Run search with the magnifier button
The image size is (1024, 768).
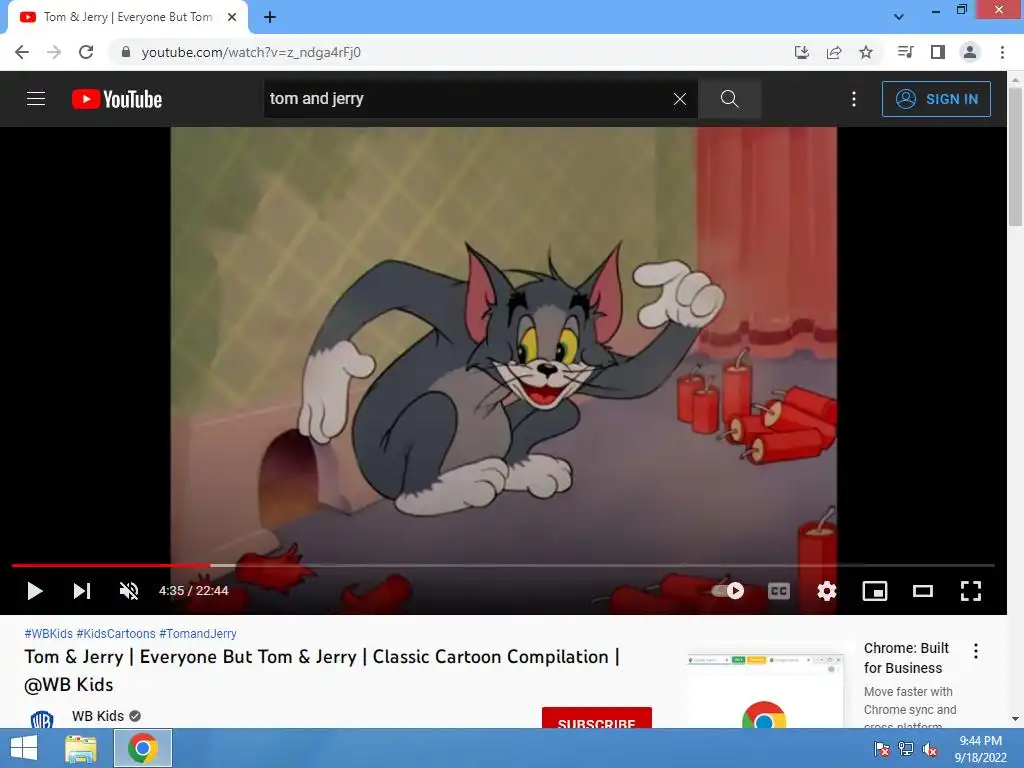[729, 99]
